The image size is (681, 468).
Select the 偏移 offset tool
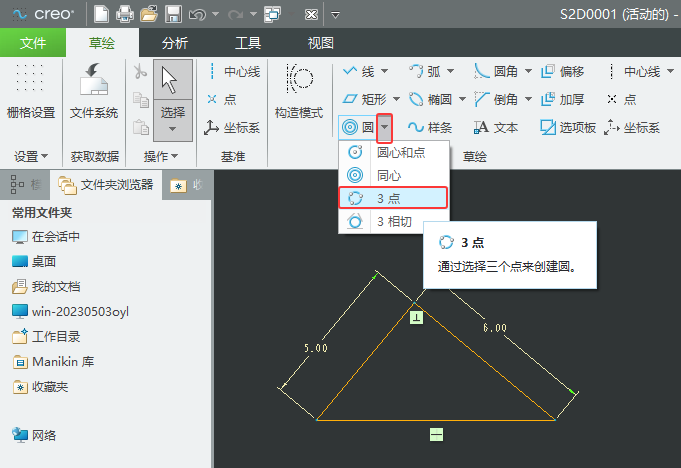click(563, 71)
